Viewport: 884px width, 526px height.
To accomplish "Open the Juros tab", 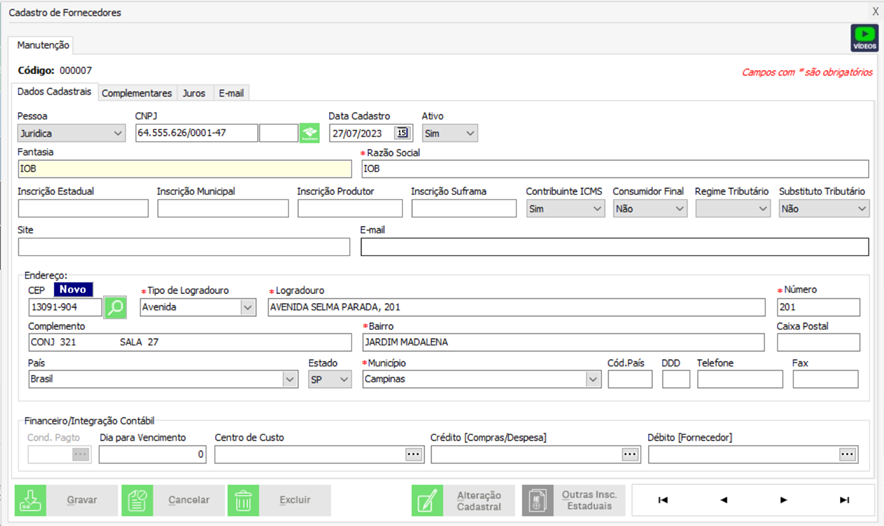I will click(x=194, y=93).
